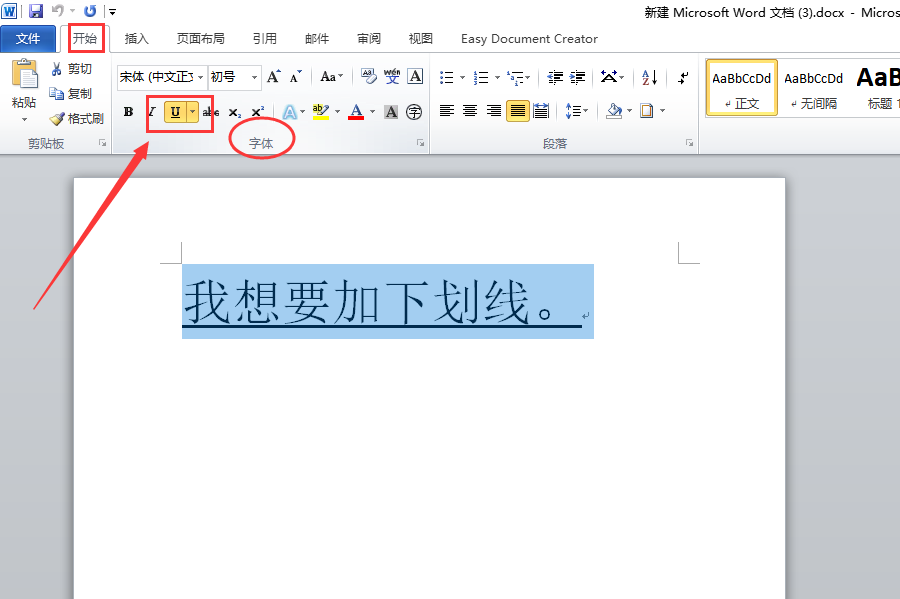Toggle bold formatting on selected text
Viewport: 900px width, 599px height.
(128, 111)
